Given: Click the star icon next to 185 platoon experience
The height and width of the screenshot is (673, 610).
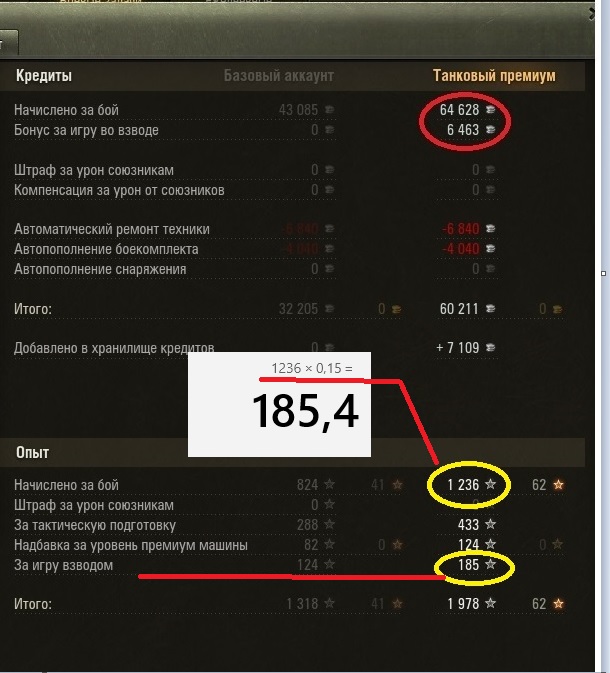Looking at the screenshot, I should [x=490, y=566].
